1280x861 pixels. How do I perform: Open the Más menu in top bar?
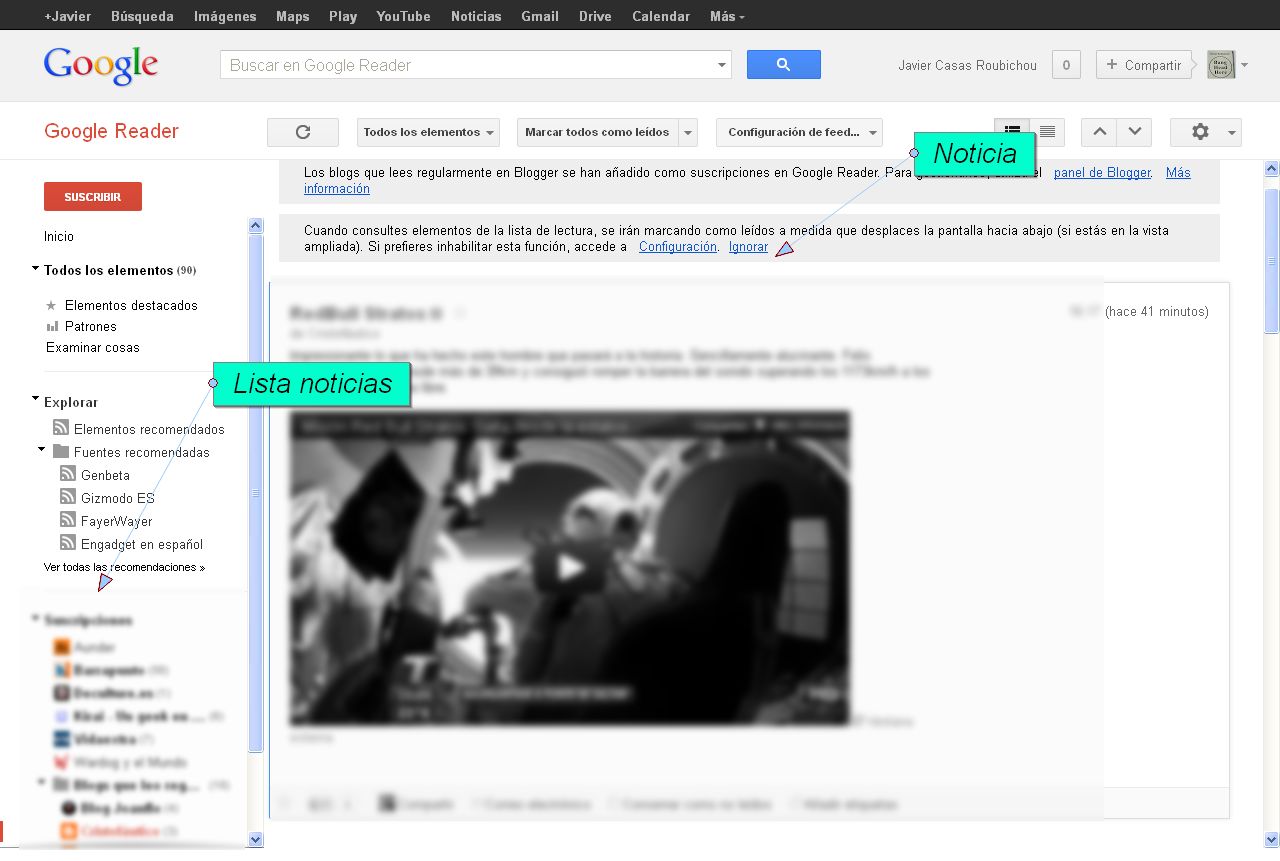[x=727, y=16]
